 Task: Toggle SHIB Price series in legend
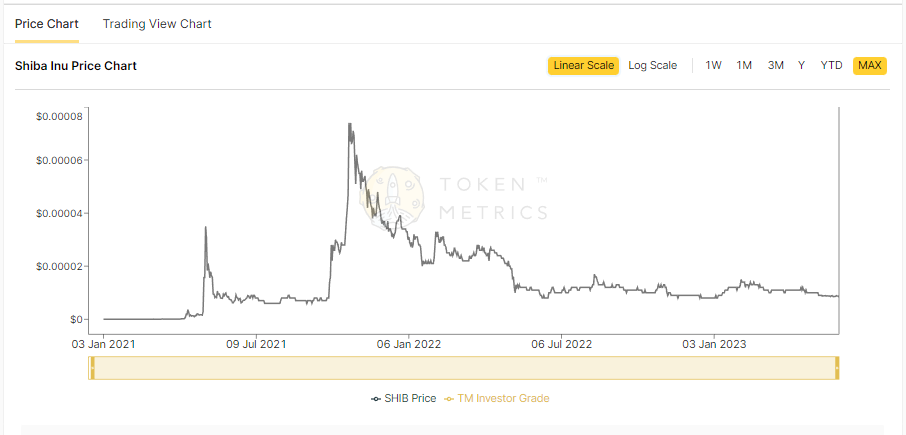click(410, 398)
